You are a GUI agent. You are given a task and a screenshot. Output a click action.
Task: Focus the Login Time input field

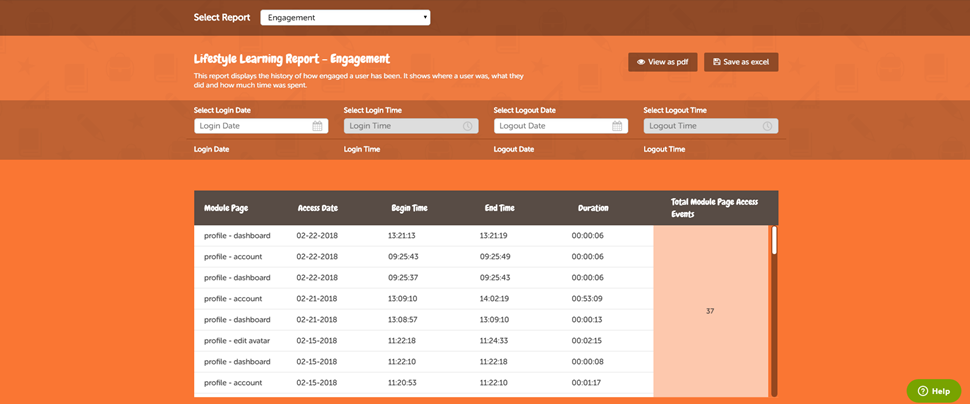pyautogui.click(x=402, y=126)
